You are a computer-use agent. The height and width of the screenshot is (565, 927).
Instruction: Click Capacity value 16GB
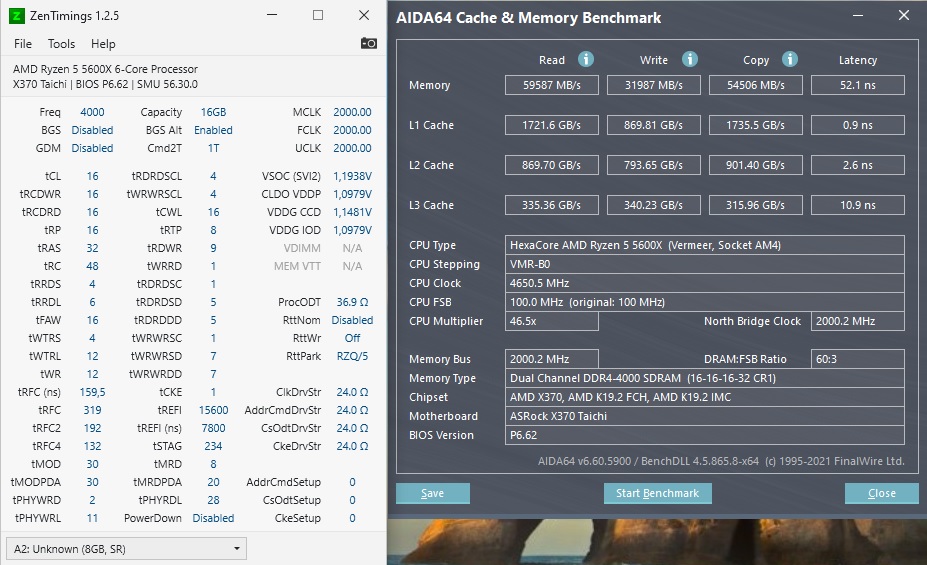pos(213,112)
